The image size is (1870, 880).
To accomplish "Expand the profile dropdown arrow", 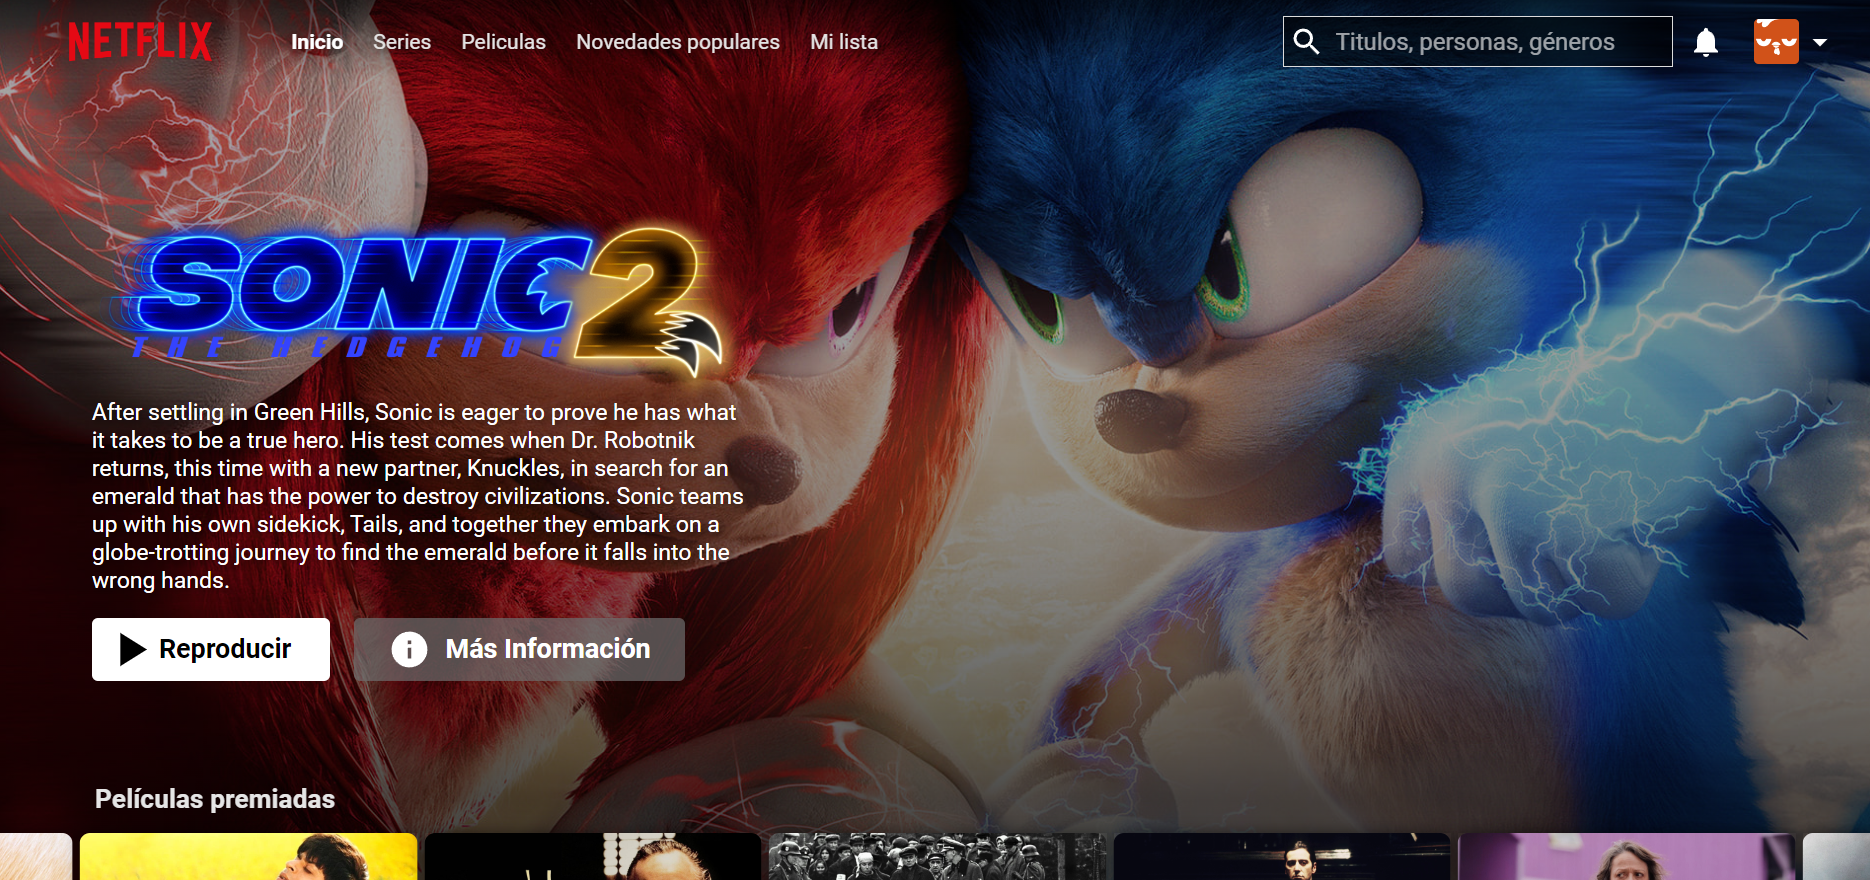I will (x=1820, y=42).
